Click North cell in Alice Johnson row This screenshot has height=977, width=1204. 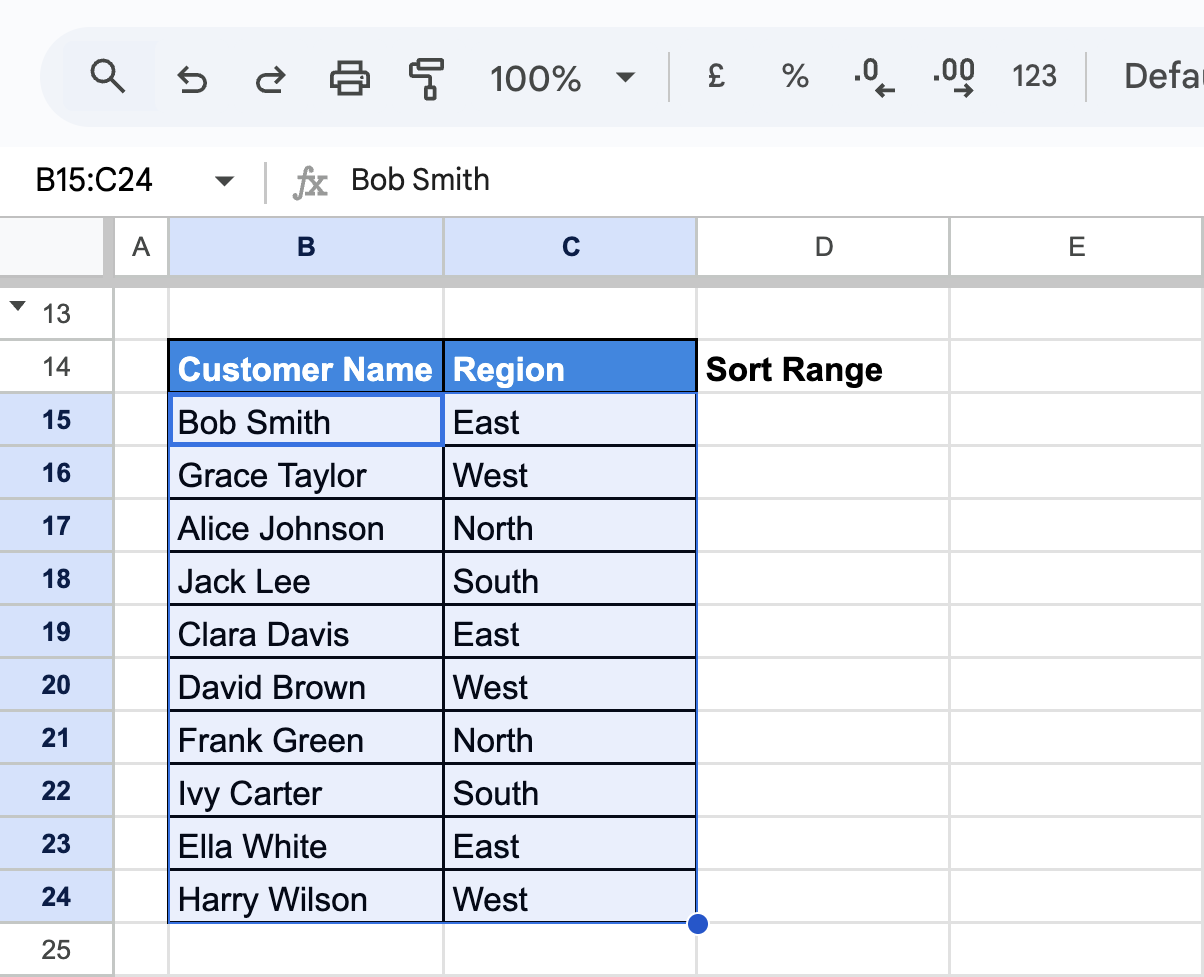(x=570, y=526)
